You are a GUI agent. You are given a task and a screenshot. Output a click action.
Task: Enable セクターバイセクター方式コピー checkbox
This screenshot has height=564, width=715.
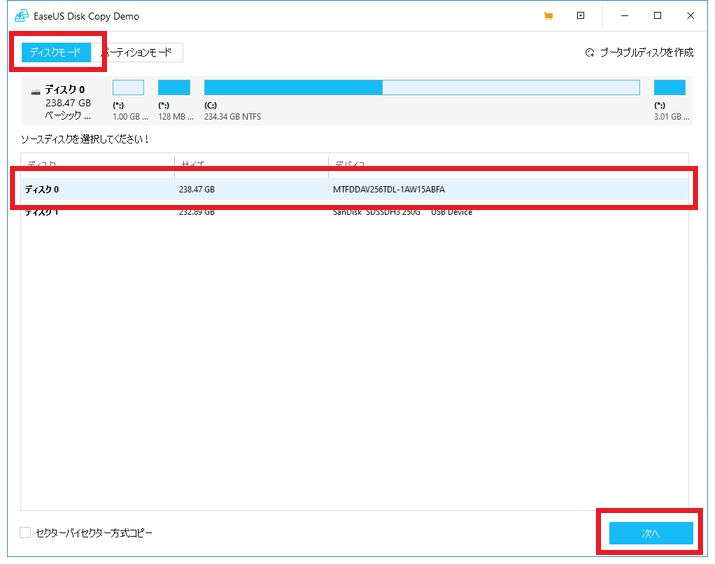[25, 533]
